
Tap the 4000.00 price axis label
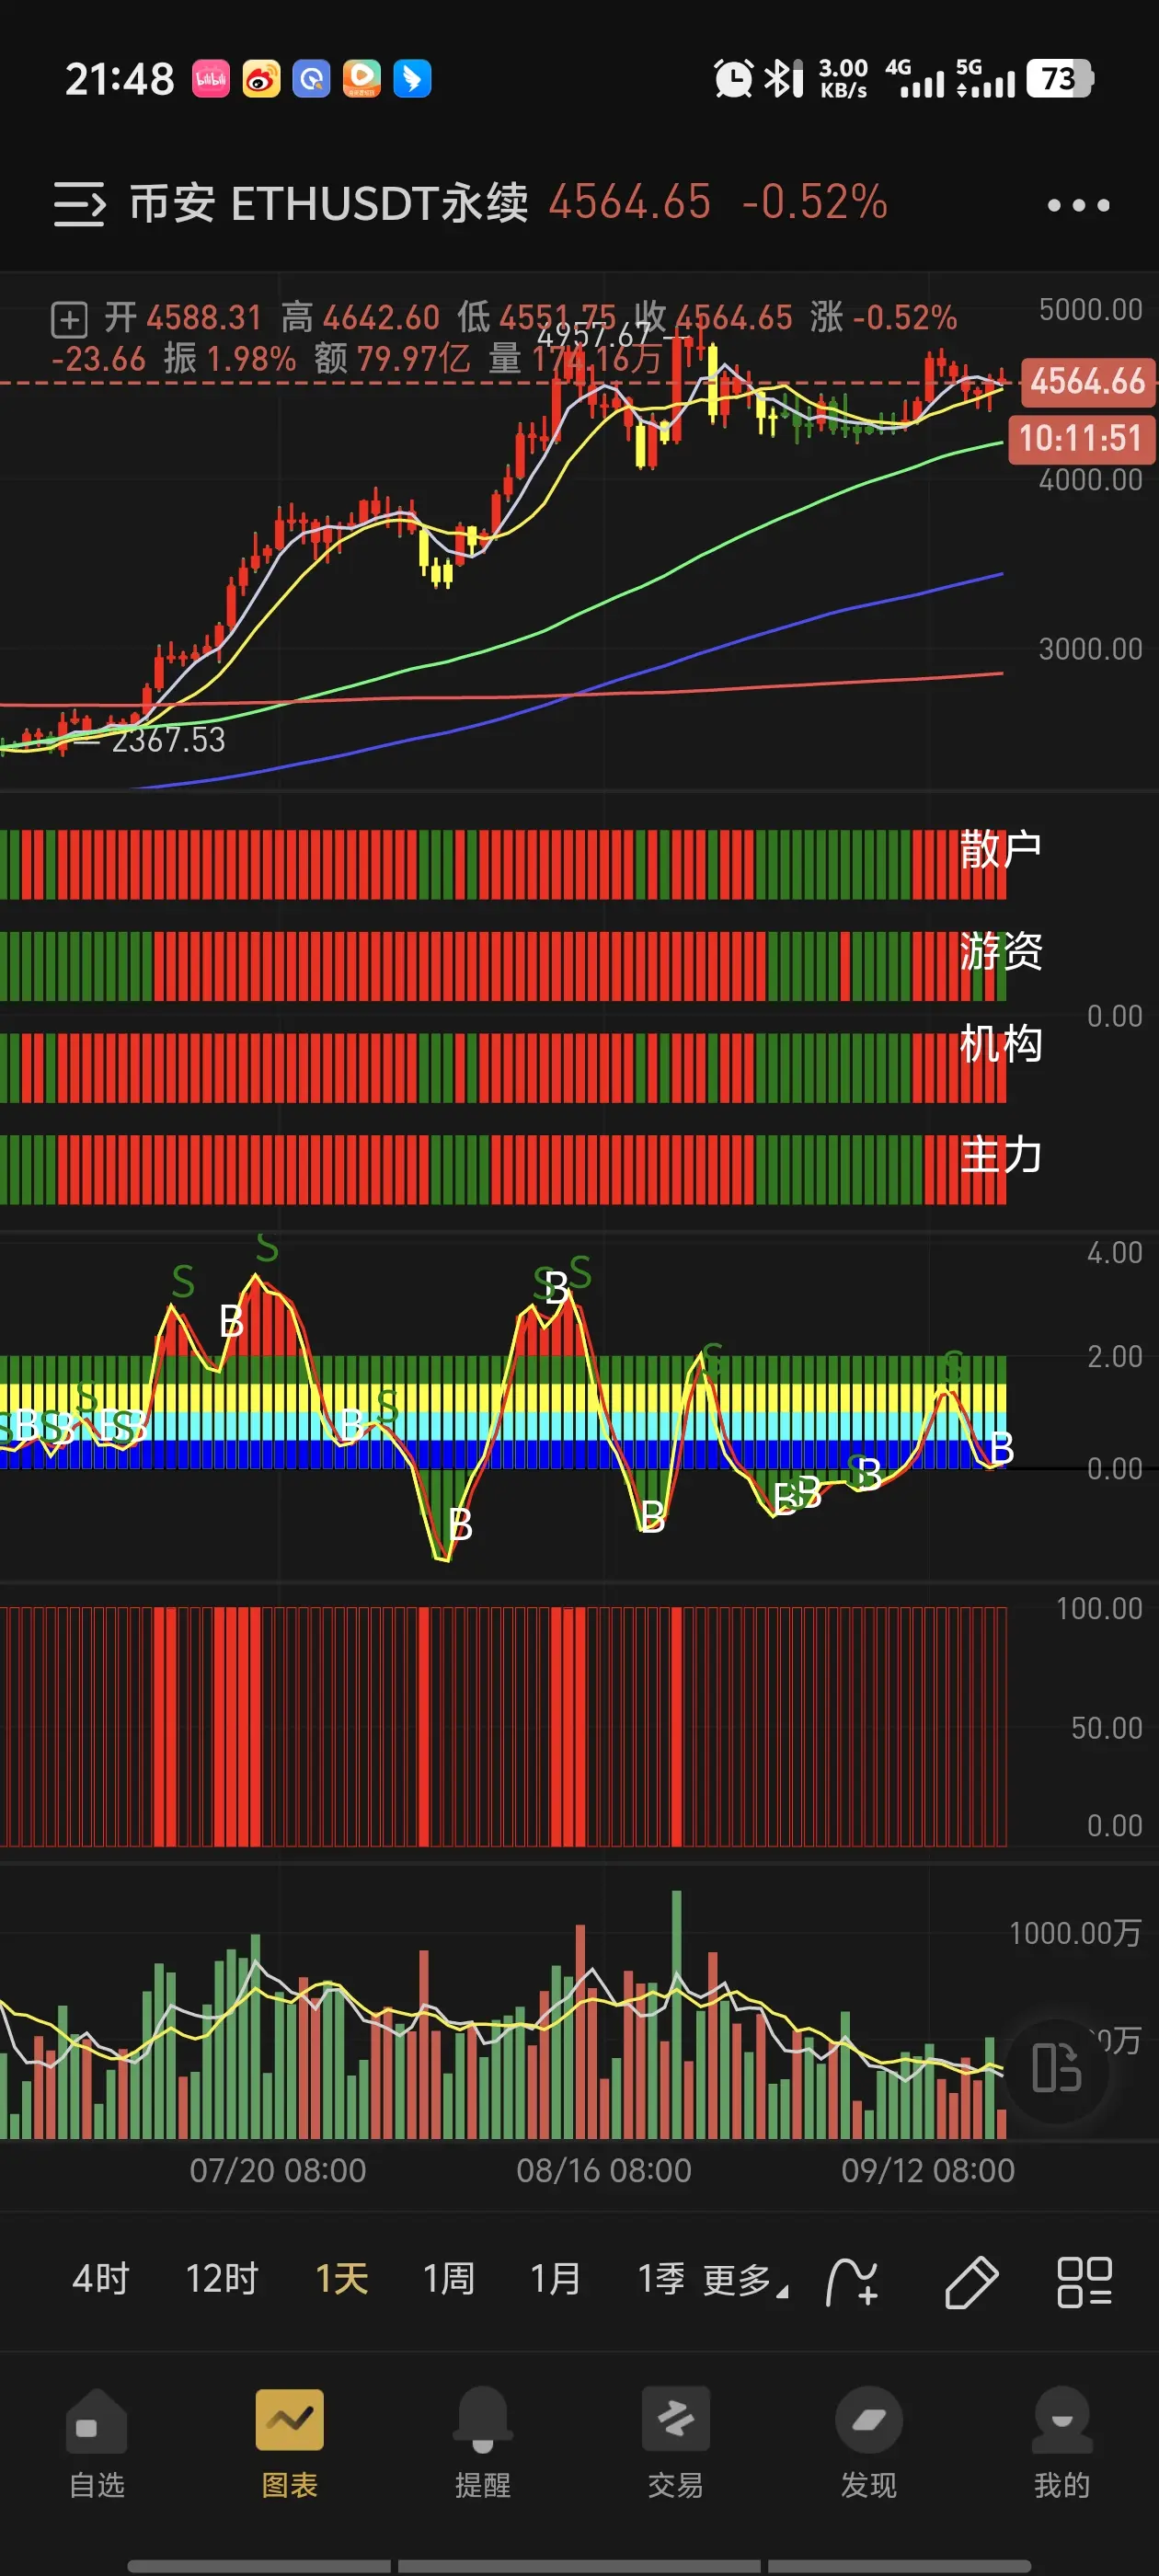[1090, 480]
